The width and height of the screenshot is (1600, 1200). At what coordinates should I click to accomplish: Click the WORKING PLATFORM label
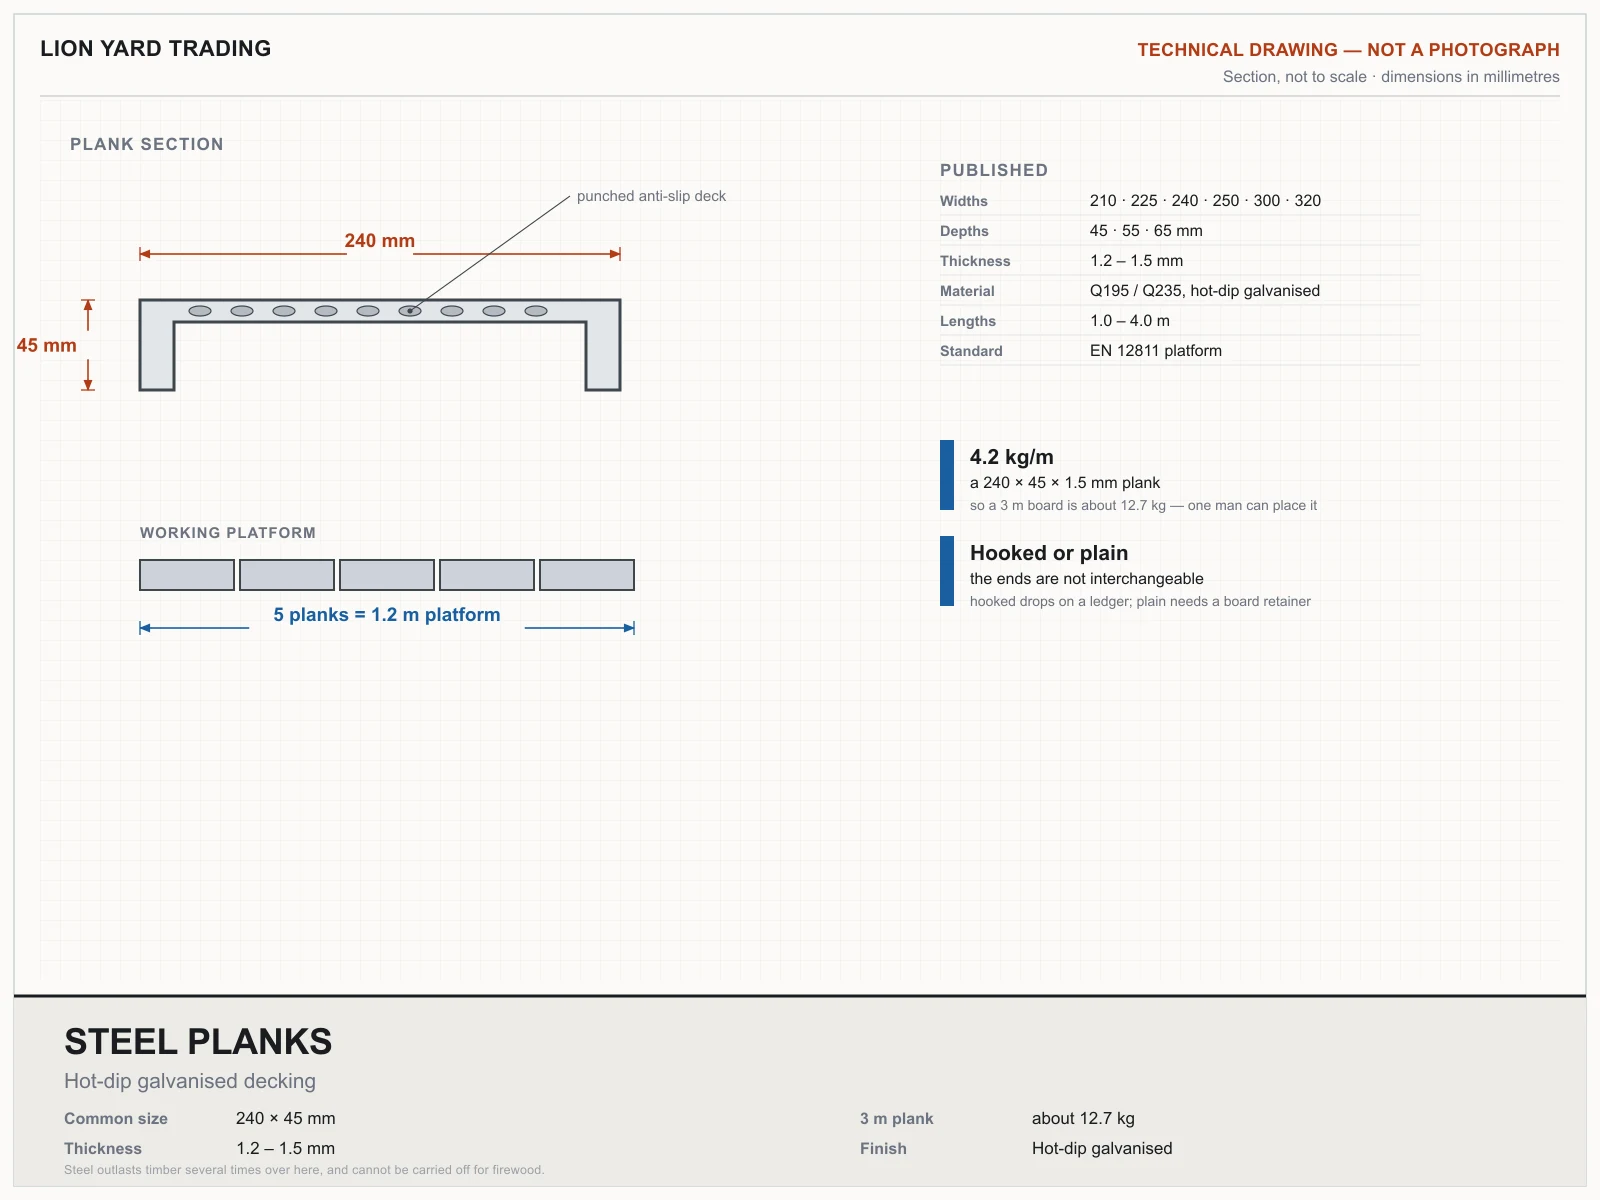click(x=228, y=533)
